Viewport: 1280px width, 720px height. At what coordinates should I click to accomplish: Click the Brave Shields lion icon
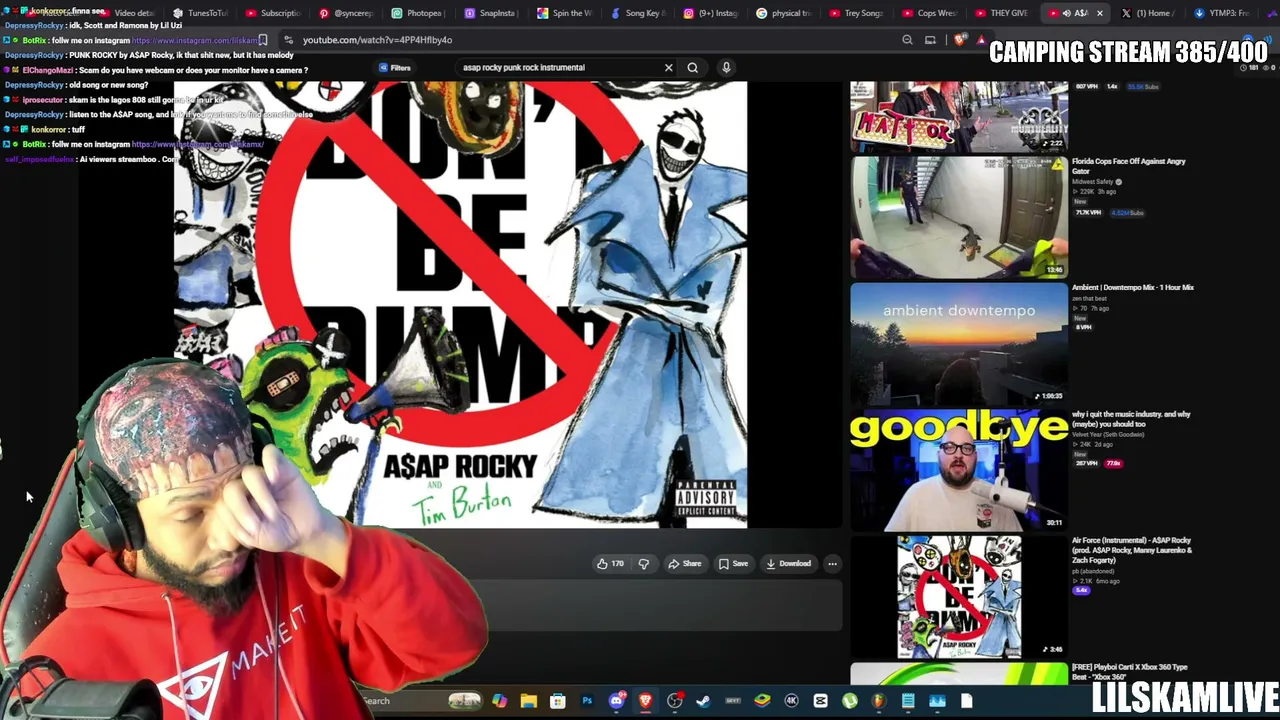coord(960,40)
